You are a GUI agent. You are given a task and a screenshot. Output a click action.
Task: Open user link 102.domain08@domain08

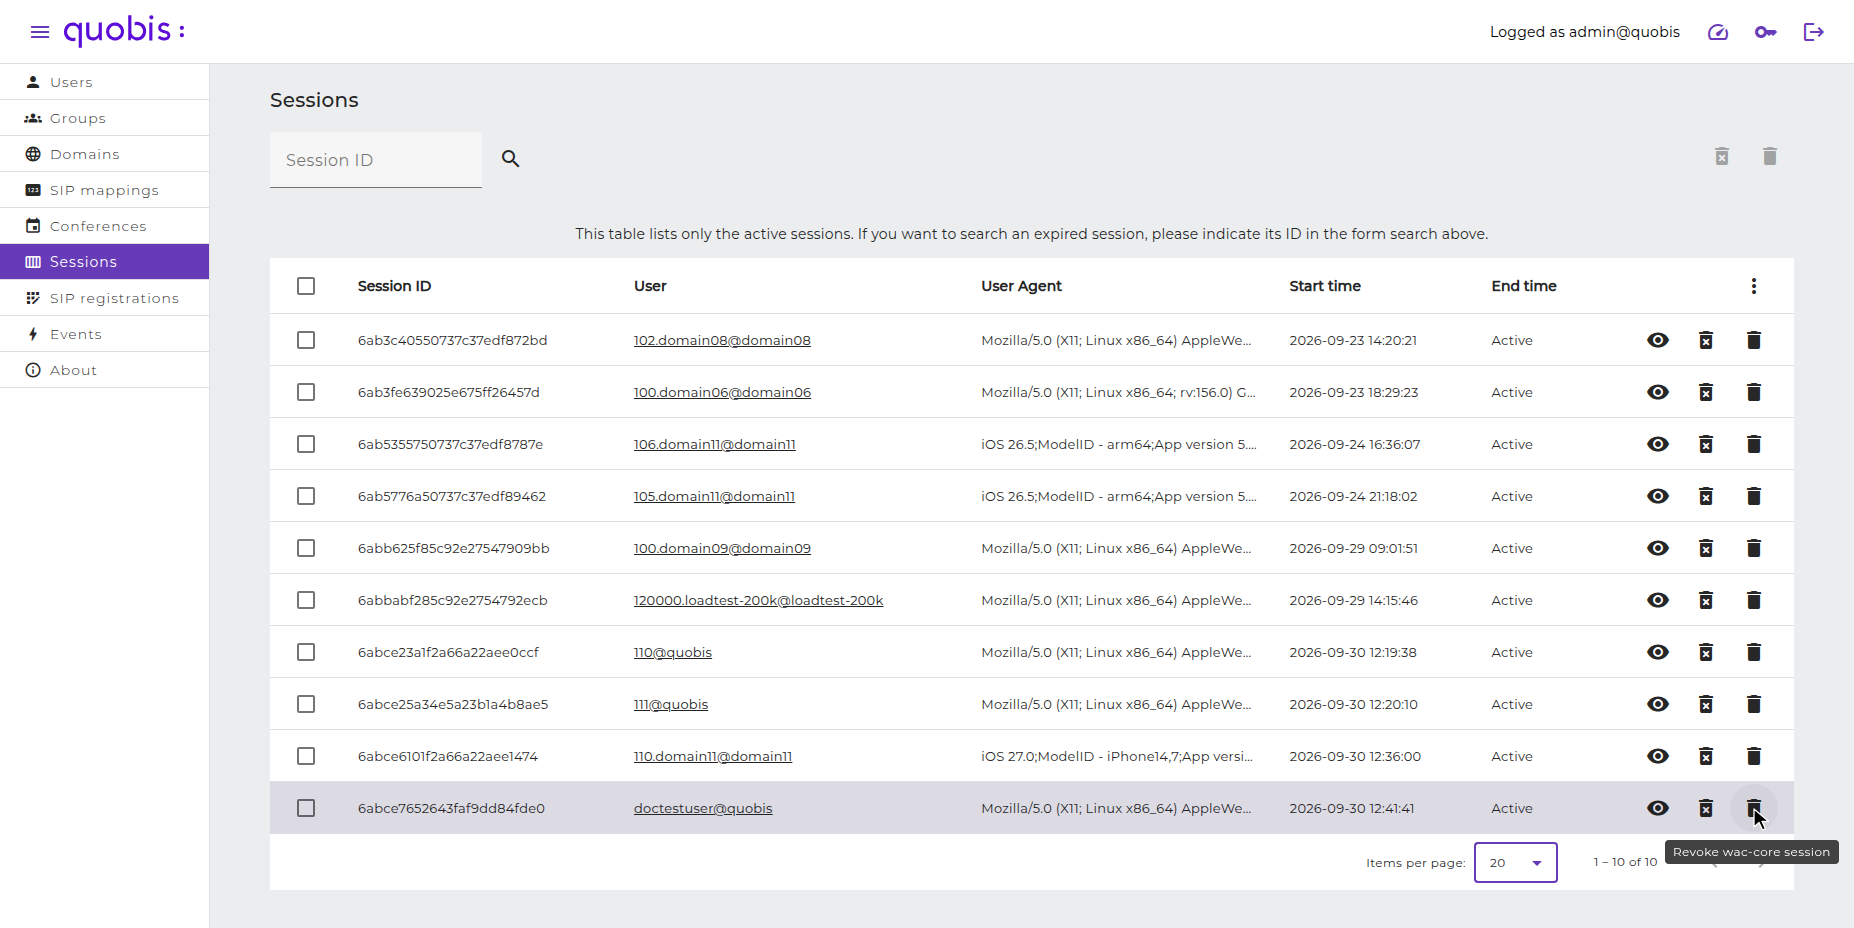pyautogui.click(x=722, y=341)
